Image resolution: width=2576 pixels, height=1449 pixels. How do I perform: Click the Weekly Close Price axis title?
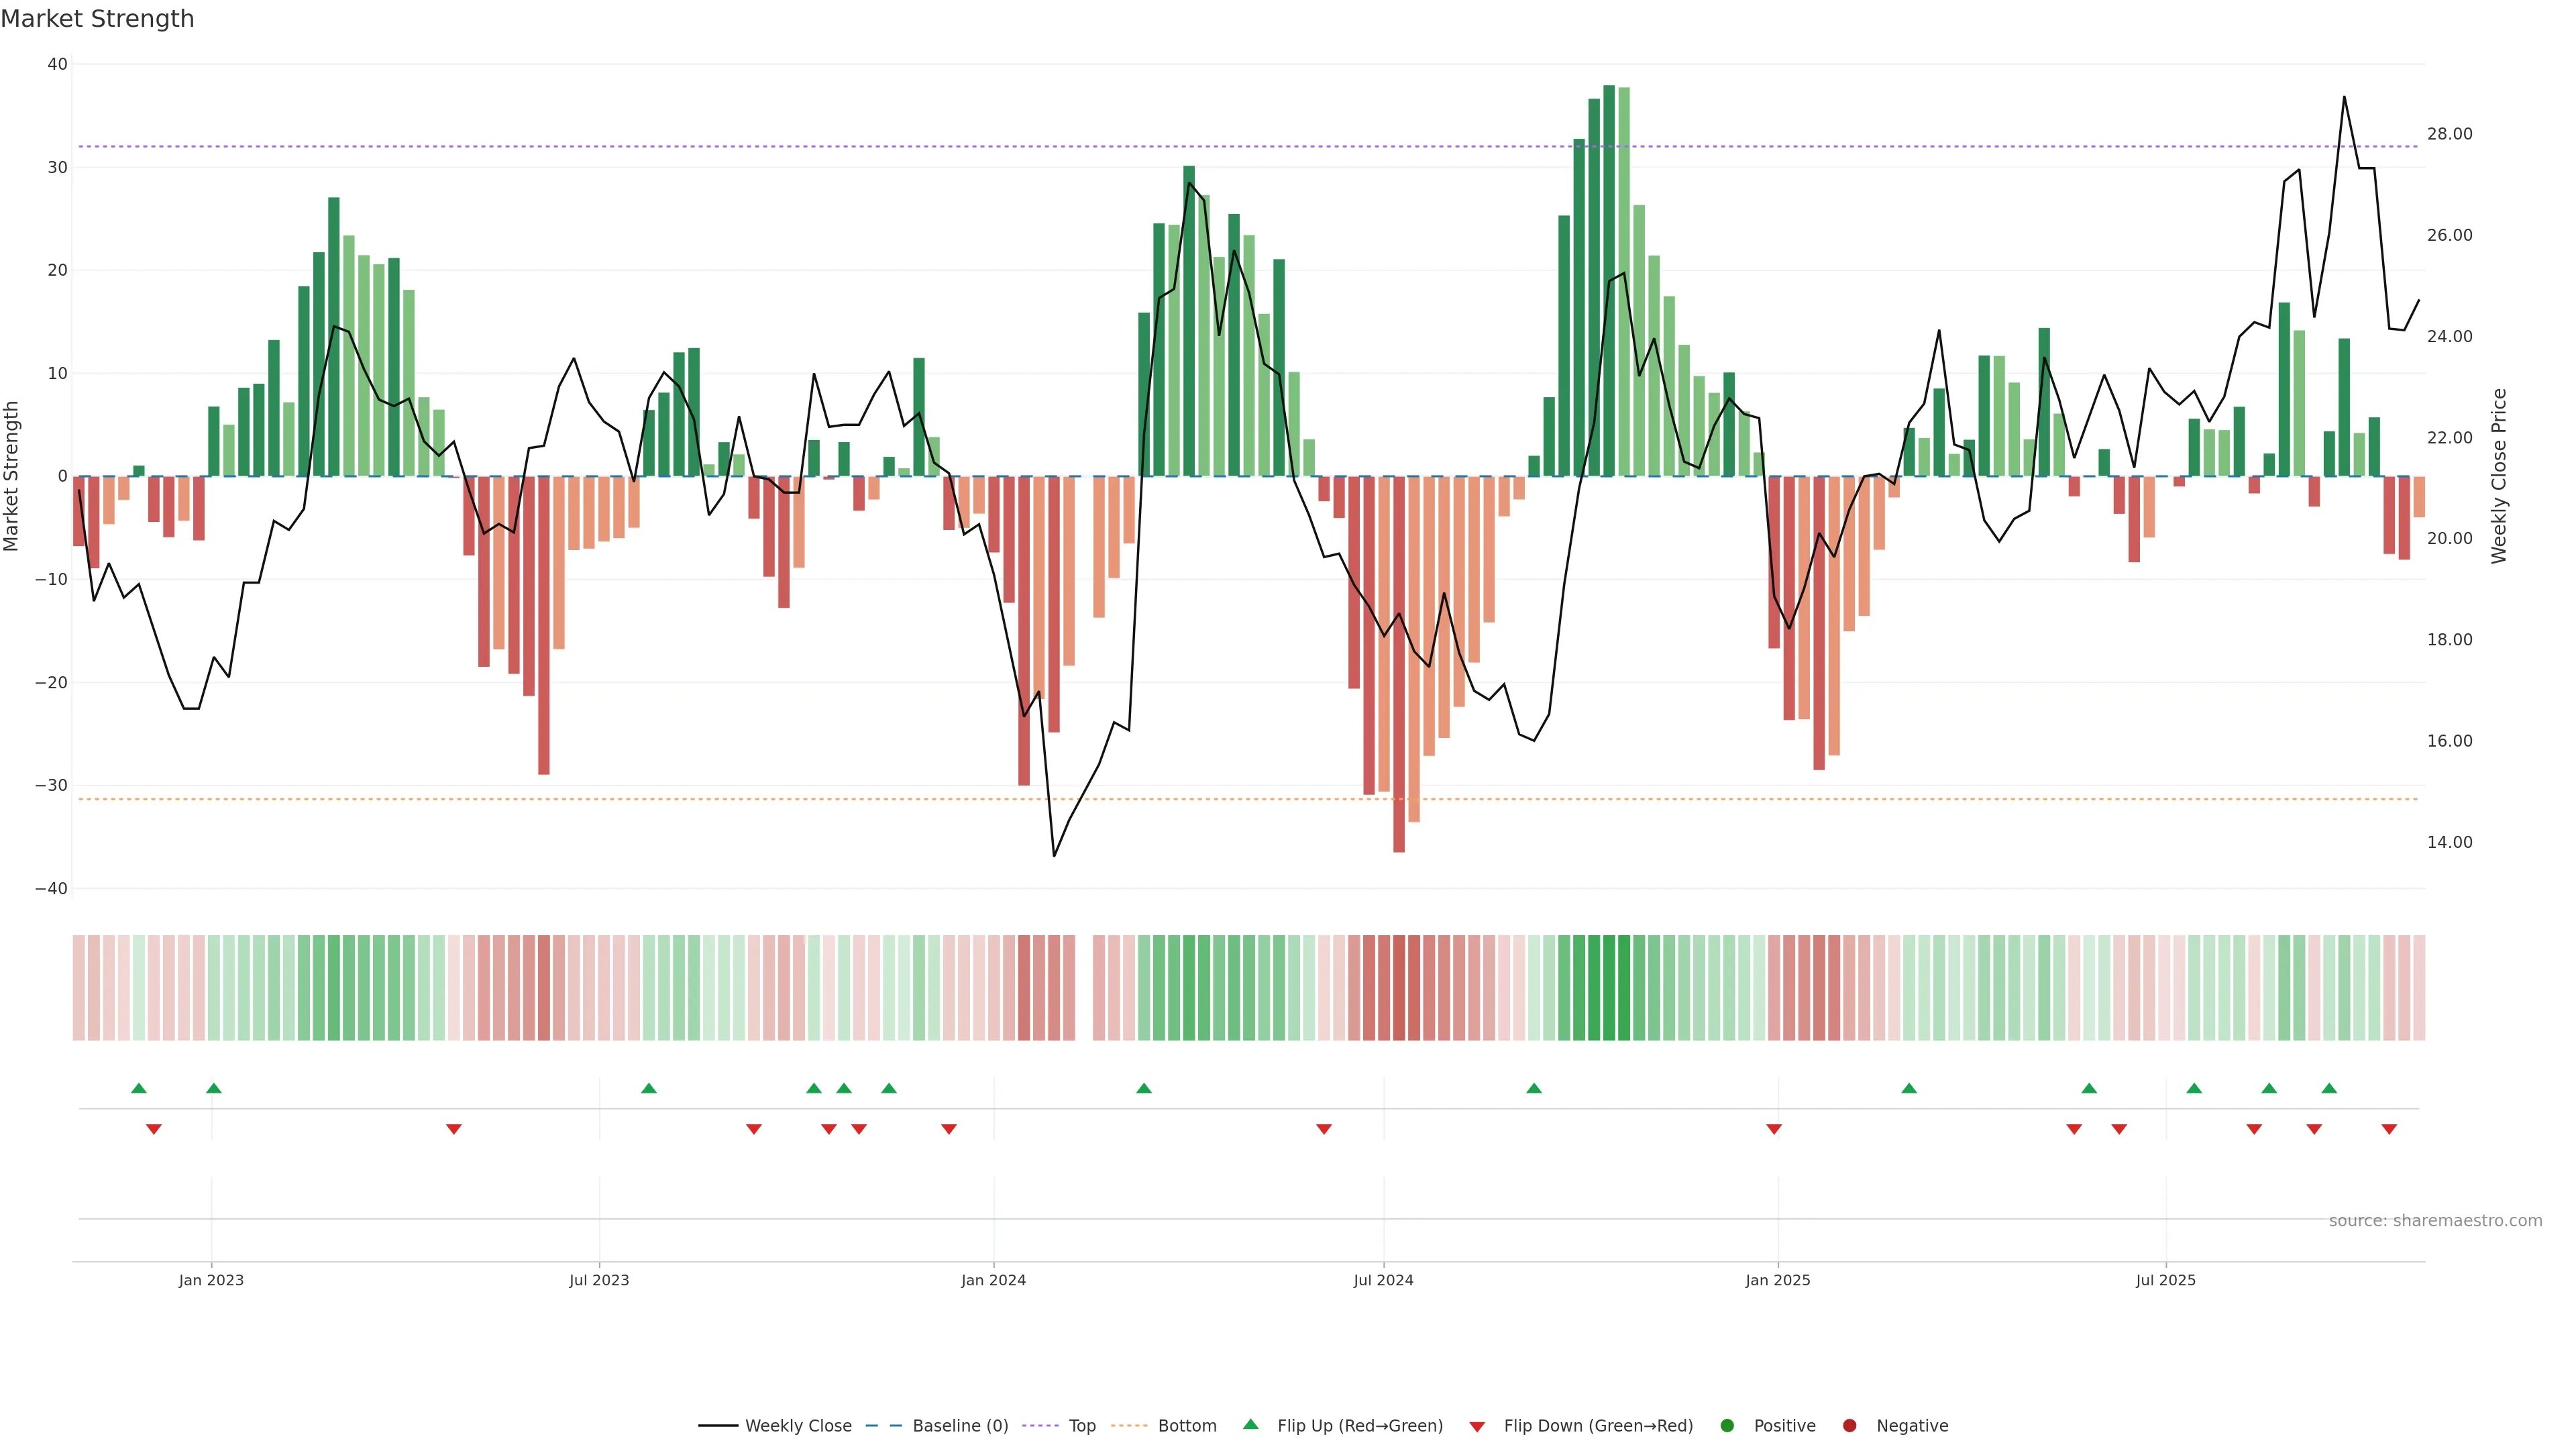tap(2499, 476)
